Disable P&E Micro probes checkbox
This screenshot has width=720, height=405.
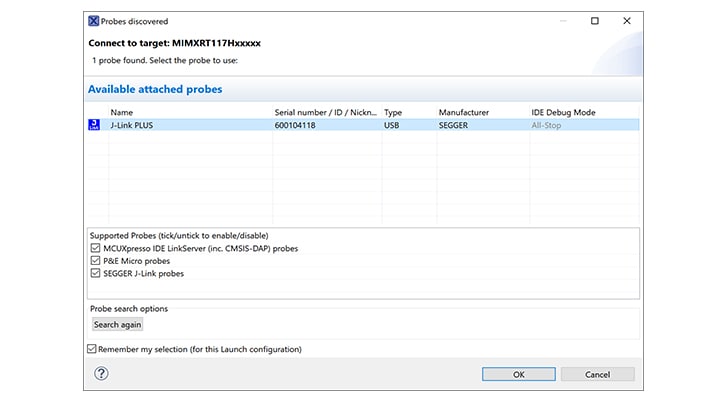point(95,261)
